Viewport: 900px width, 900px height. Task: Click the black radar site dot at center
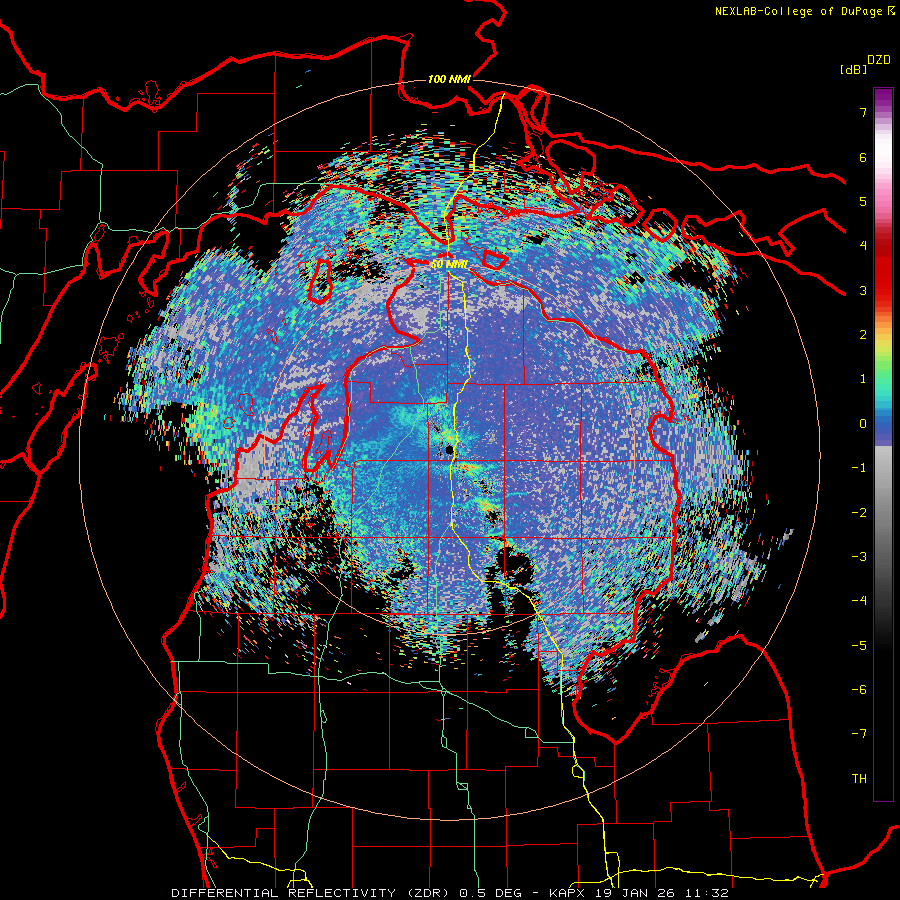click(449, 450)
